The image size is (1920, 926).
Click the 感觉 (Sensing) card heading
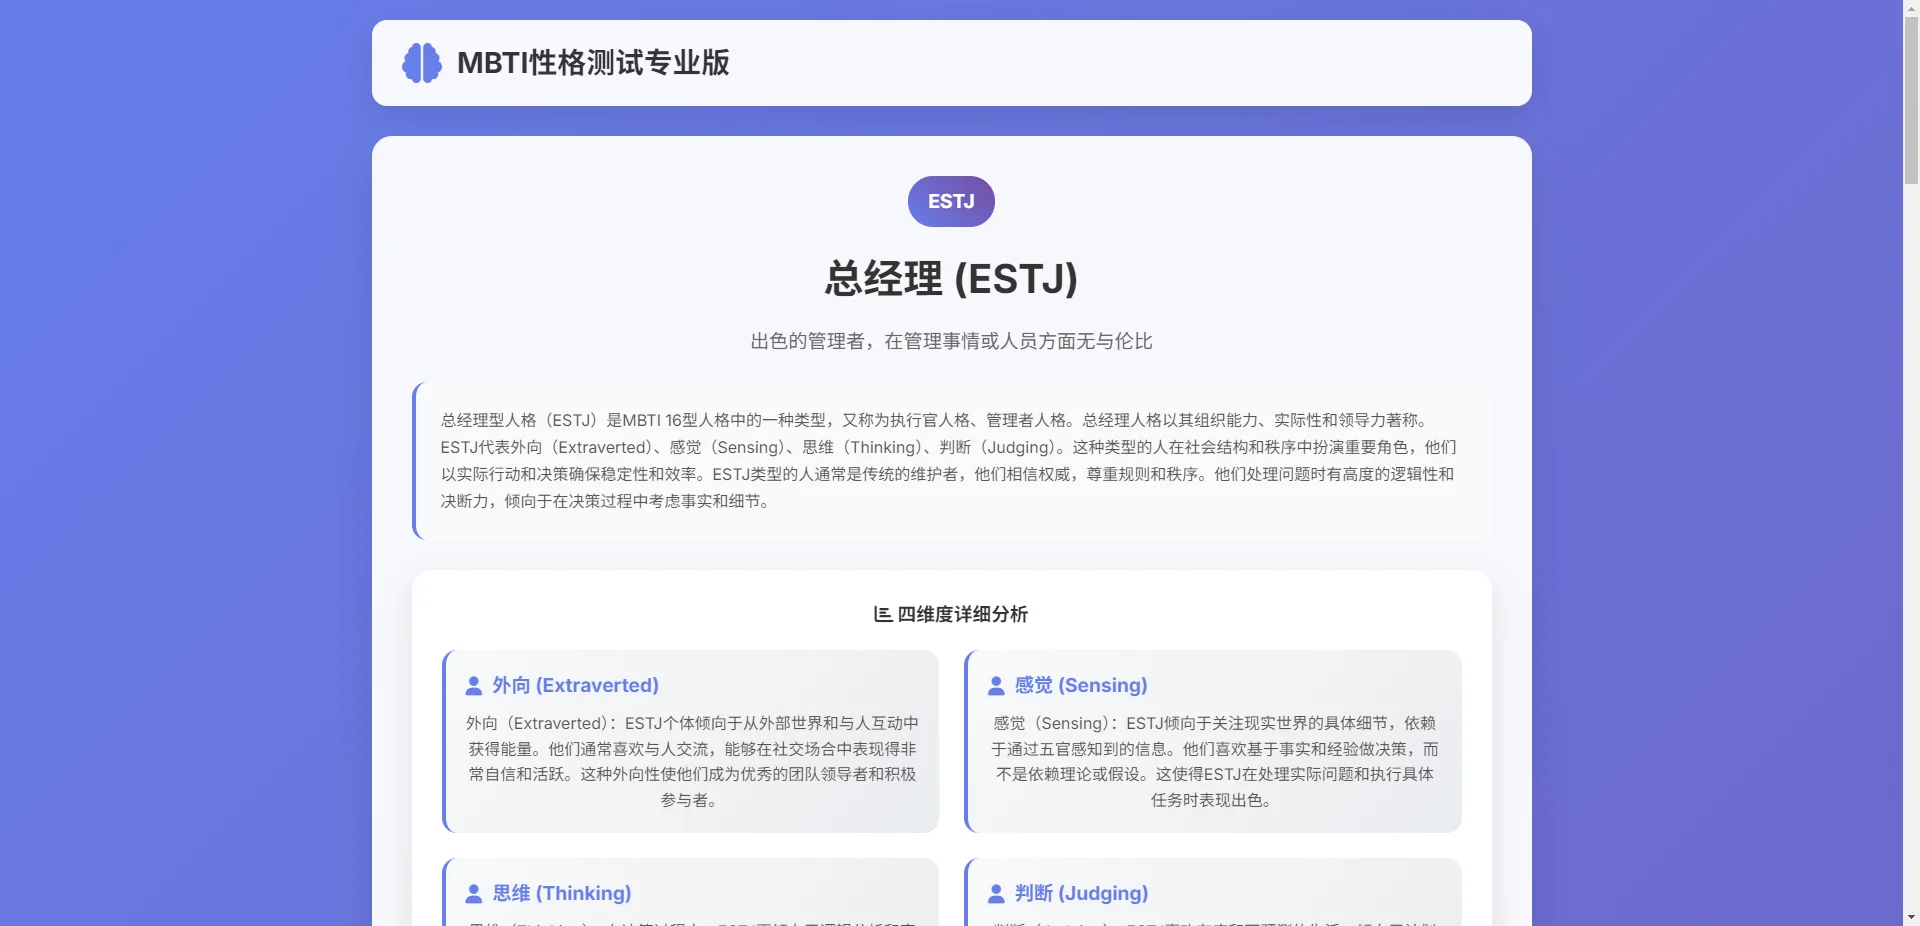(1081, 685)
